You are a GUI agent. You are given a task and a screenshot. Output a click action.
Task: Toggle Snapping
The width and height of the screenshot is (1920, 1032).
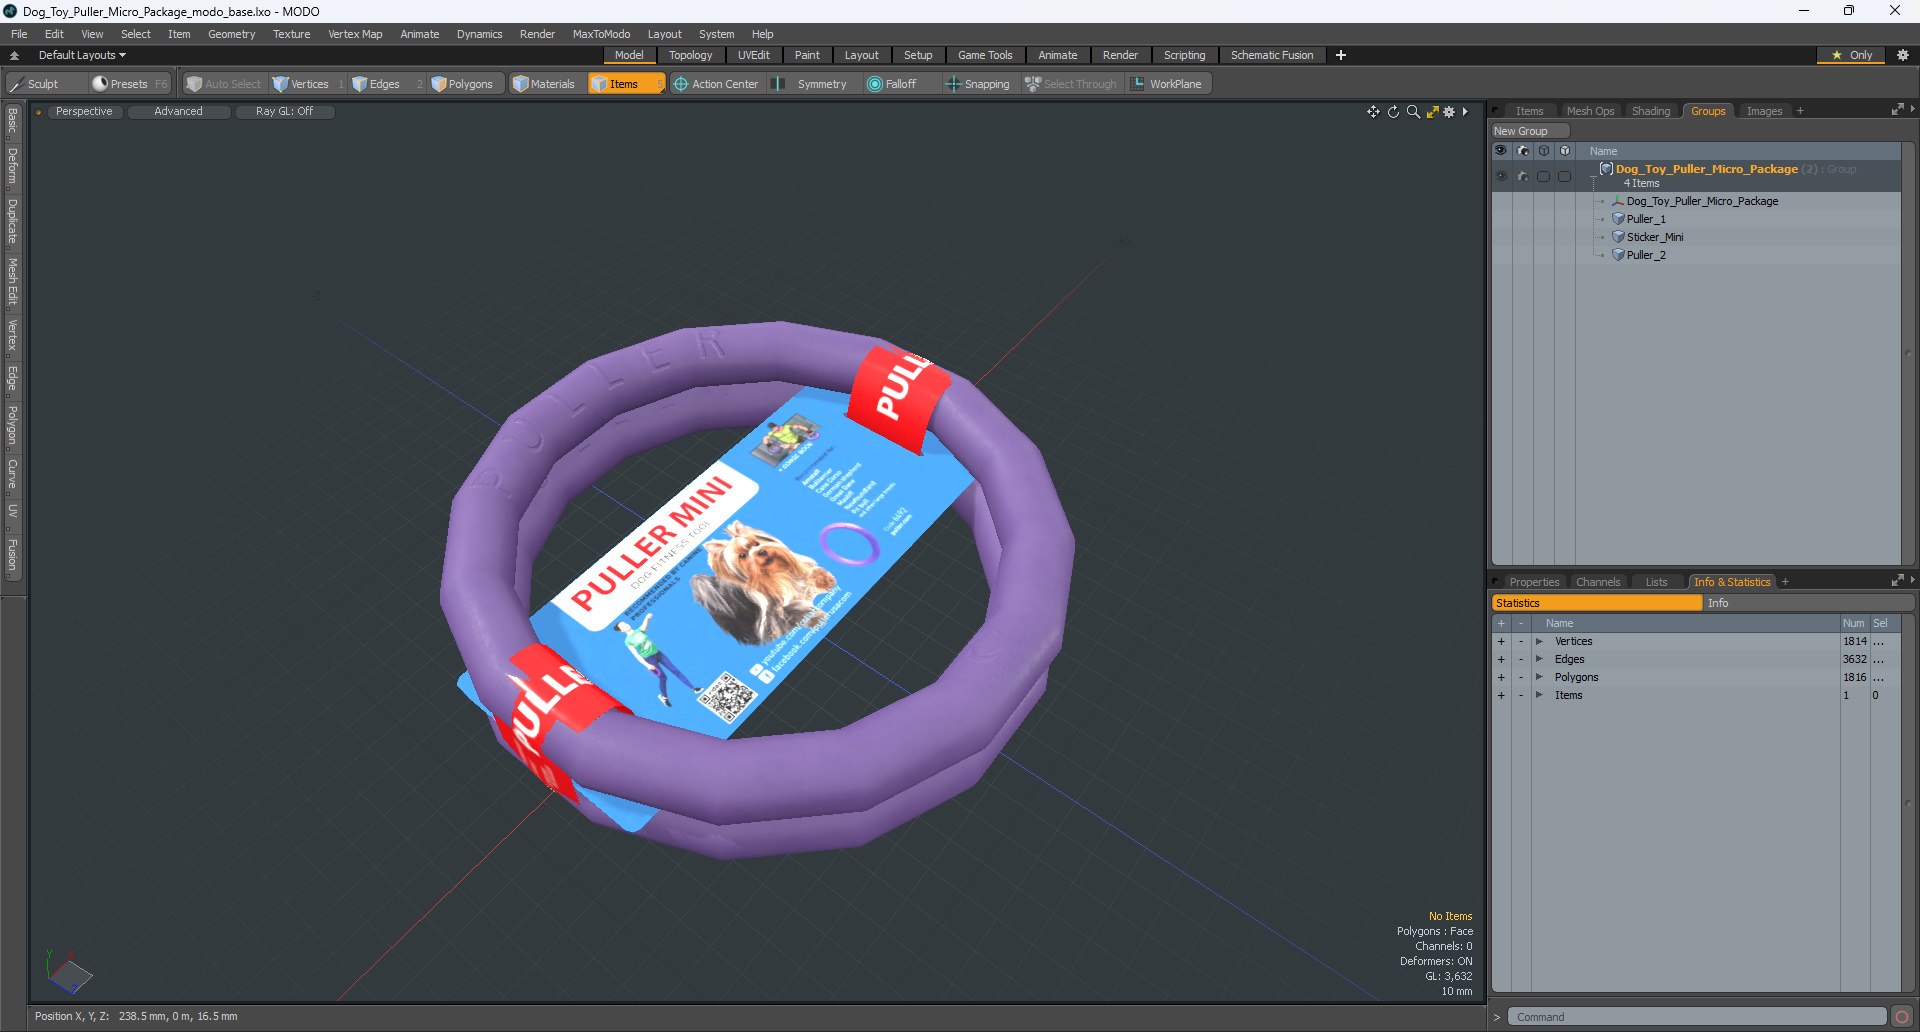978,84
